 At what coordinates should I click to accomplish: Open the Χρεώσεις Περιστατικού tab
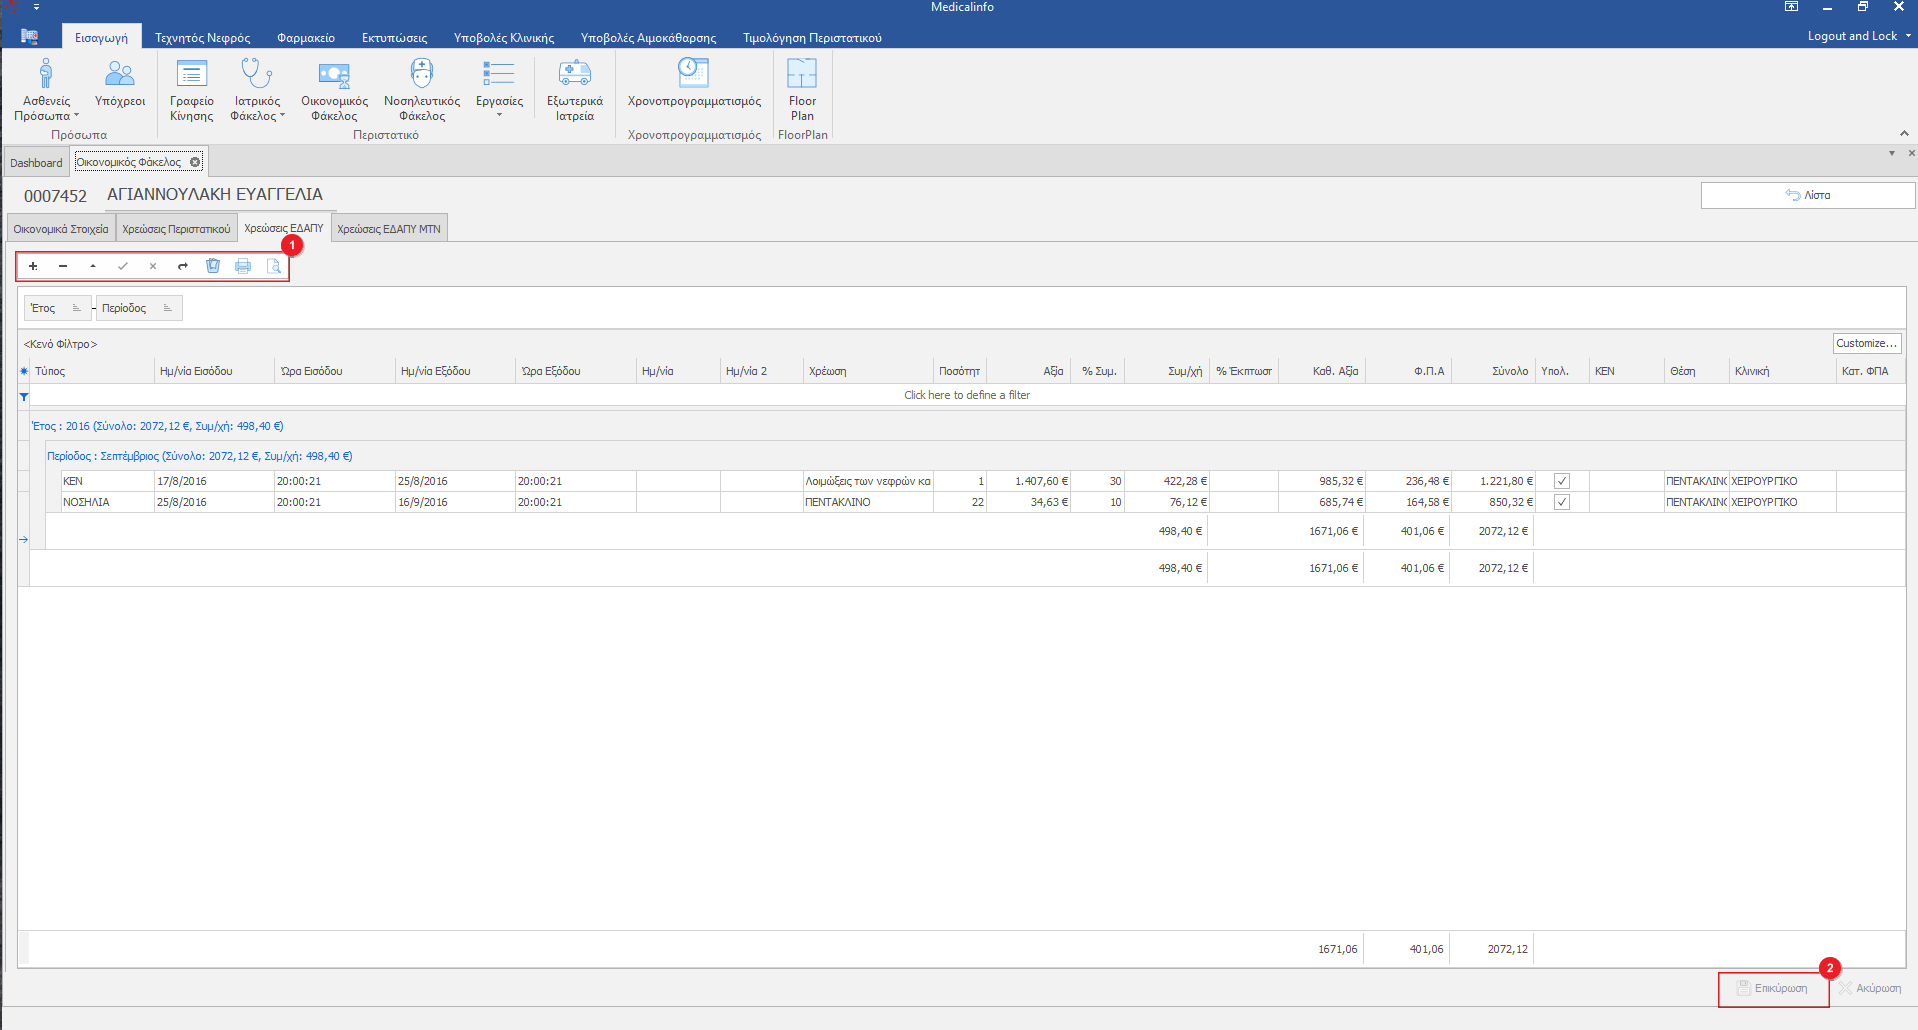(x=176, y=229)
